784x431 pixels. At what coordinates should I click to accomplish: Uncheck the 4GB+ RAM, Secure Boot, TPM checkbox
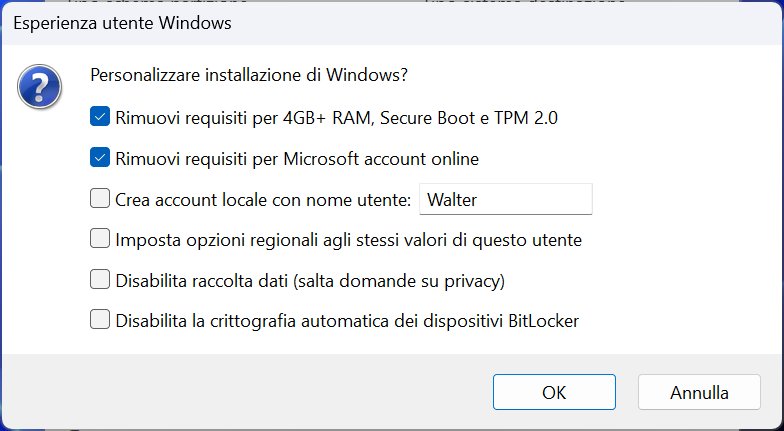point(100,117)
